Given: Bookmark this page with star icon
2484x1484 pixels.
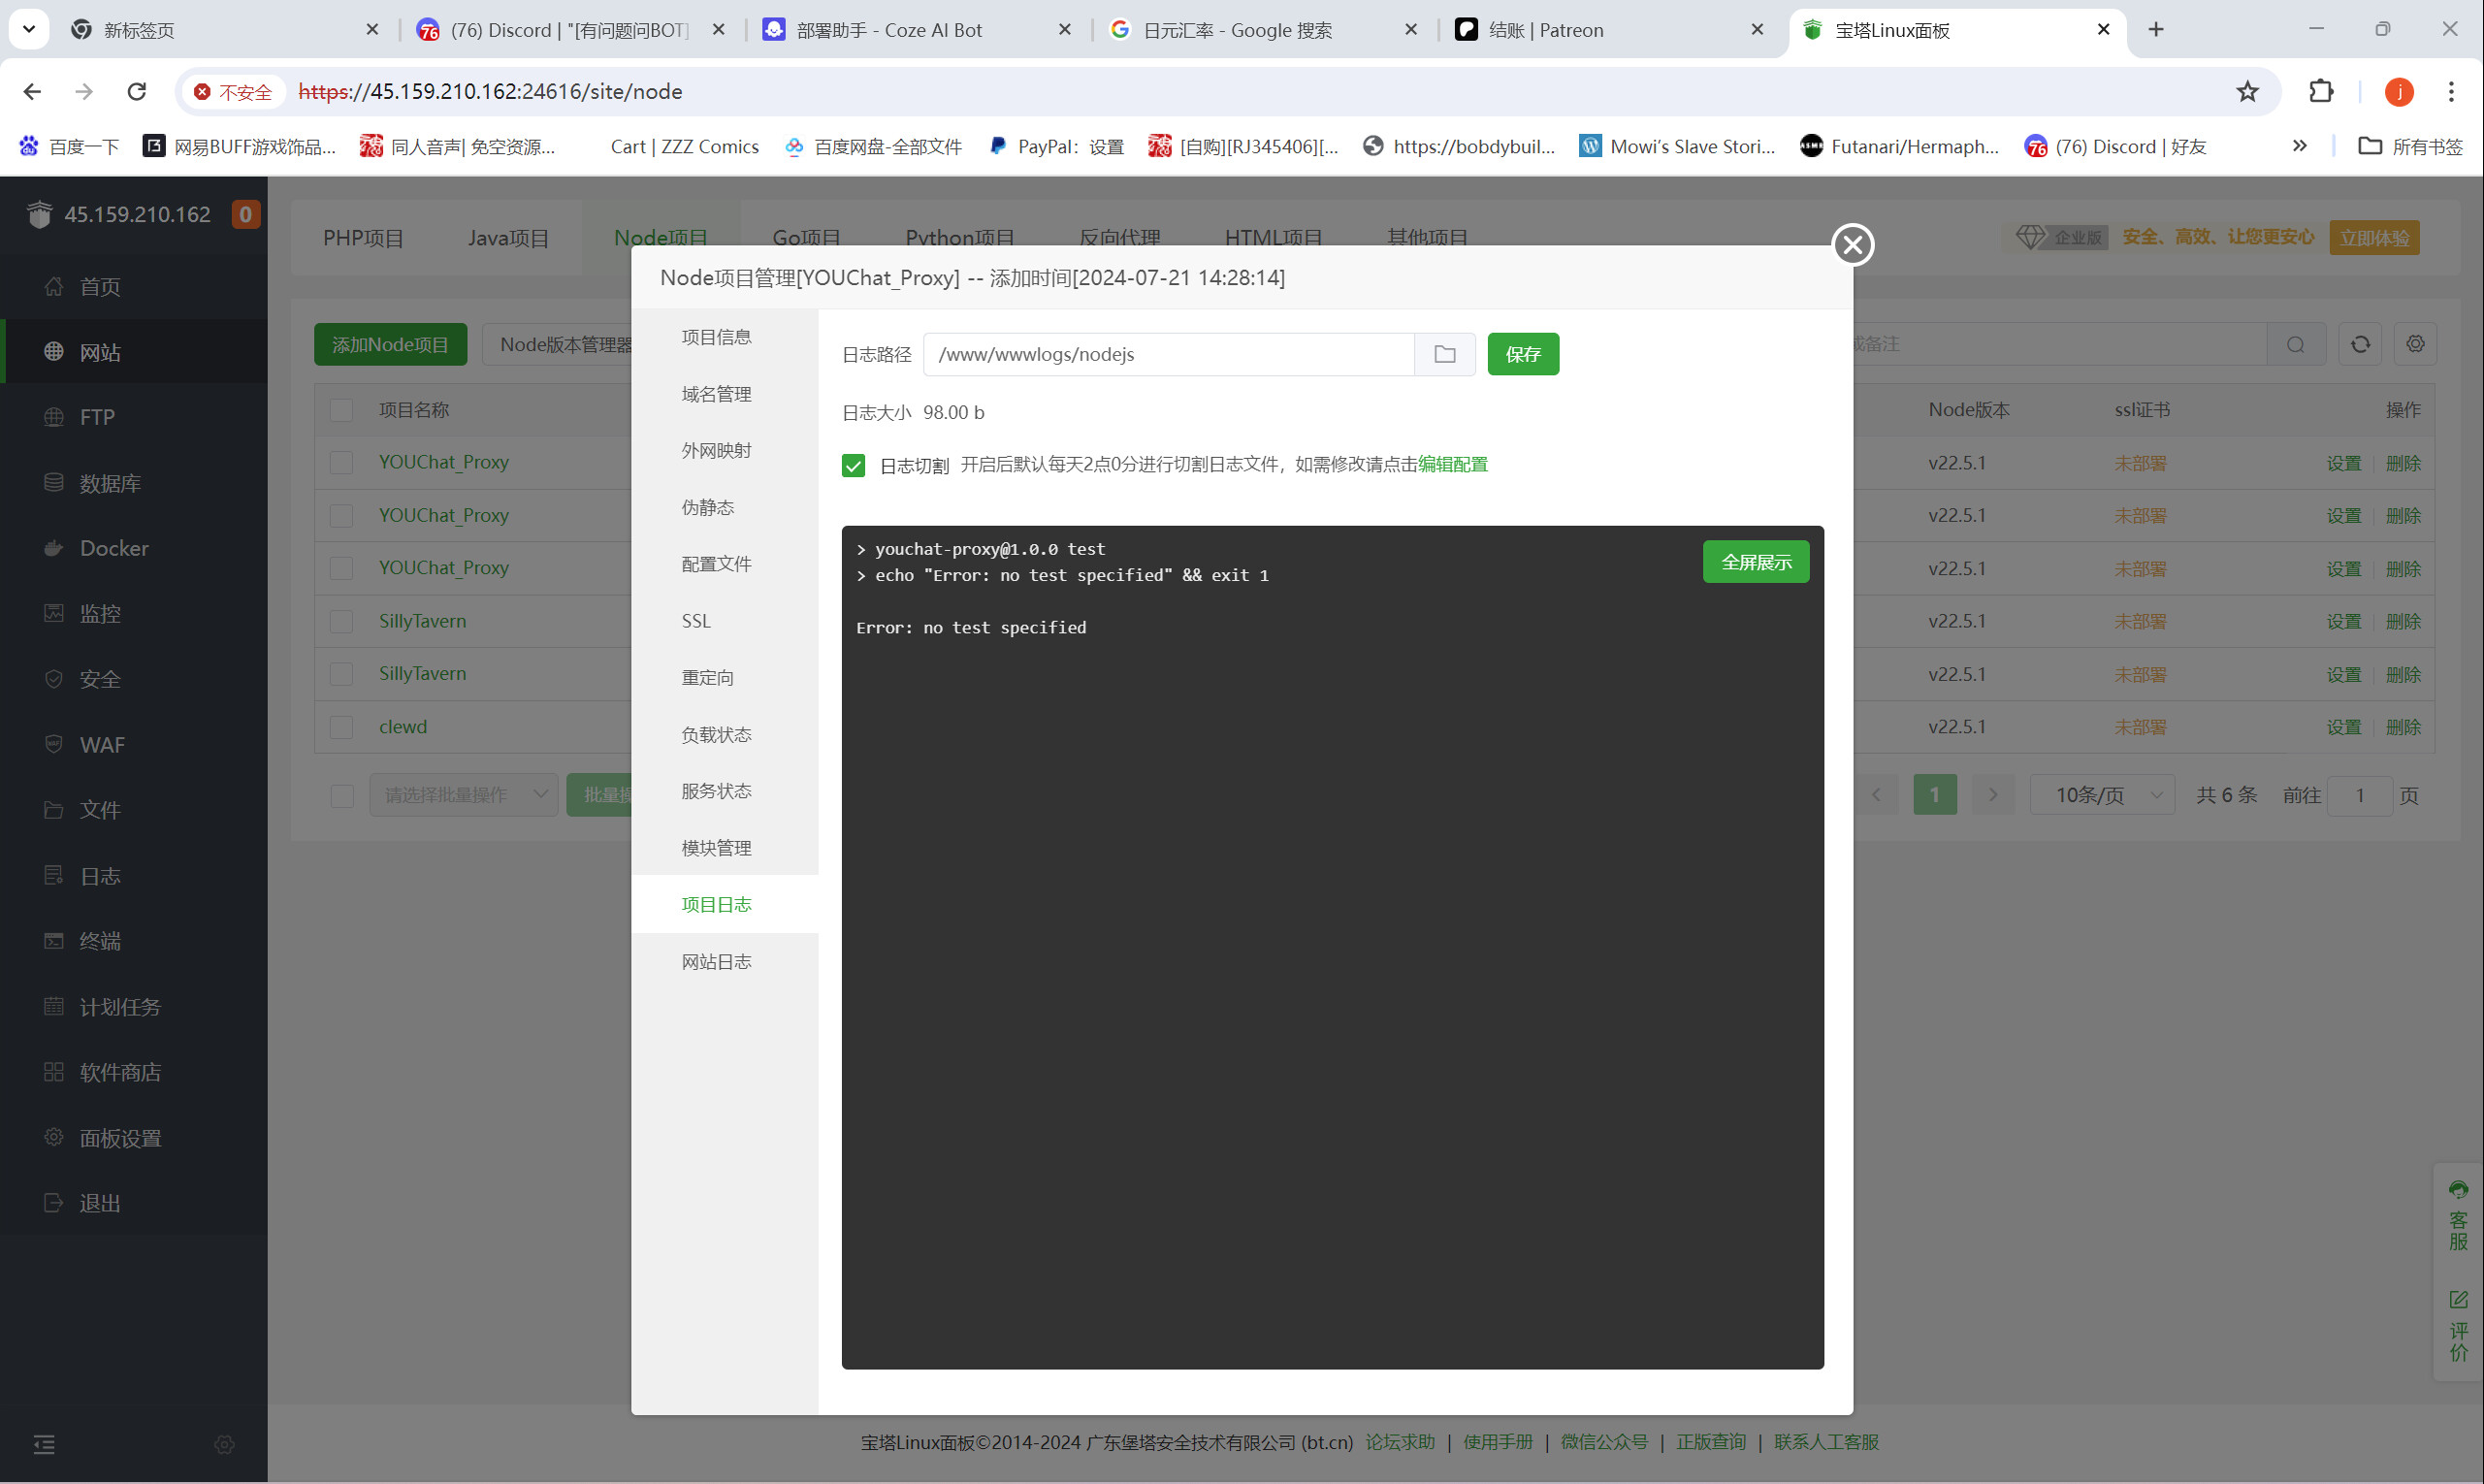Looking at the screenshot, I should tap(2247, 92).
